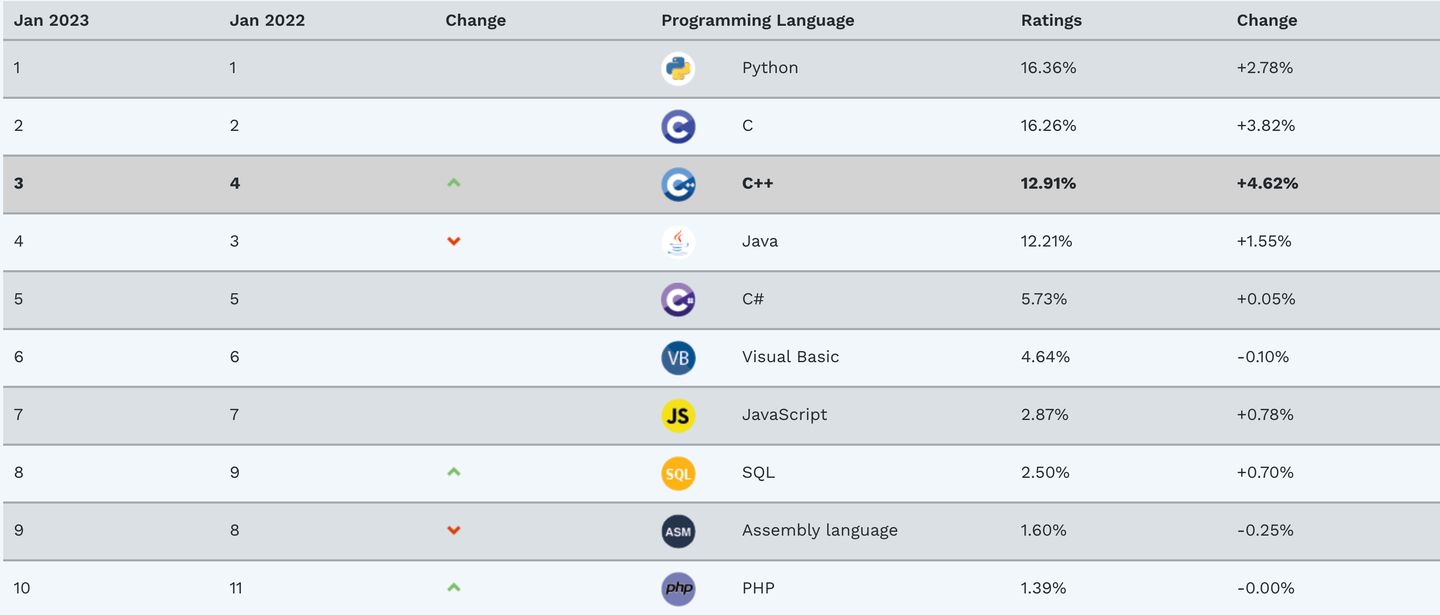This screenshot has height=615, width=1440.
Task: Select the Python language name
Action: 770,68
